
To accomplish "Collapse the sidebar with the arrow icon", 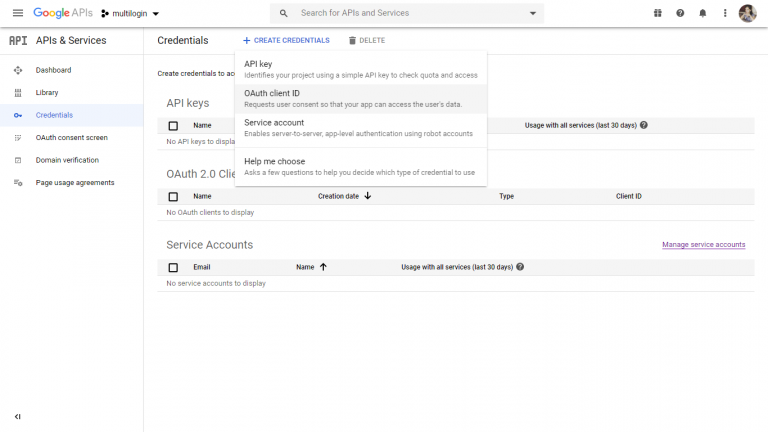I will click(x=18, y=416).
